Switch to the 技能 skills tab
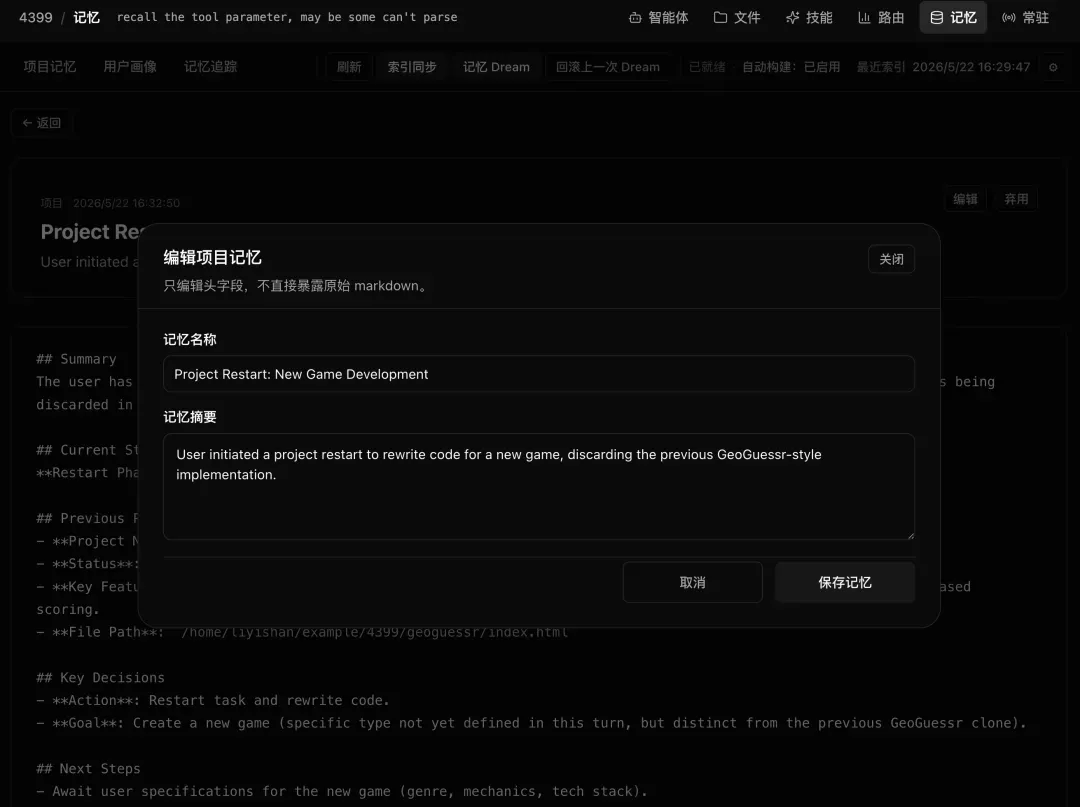This screenshot has height=807, width=1080. (x=809, y=17)
